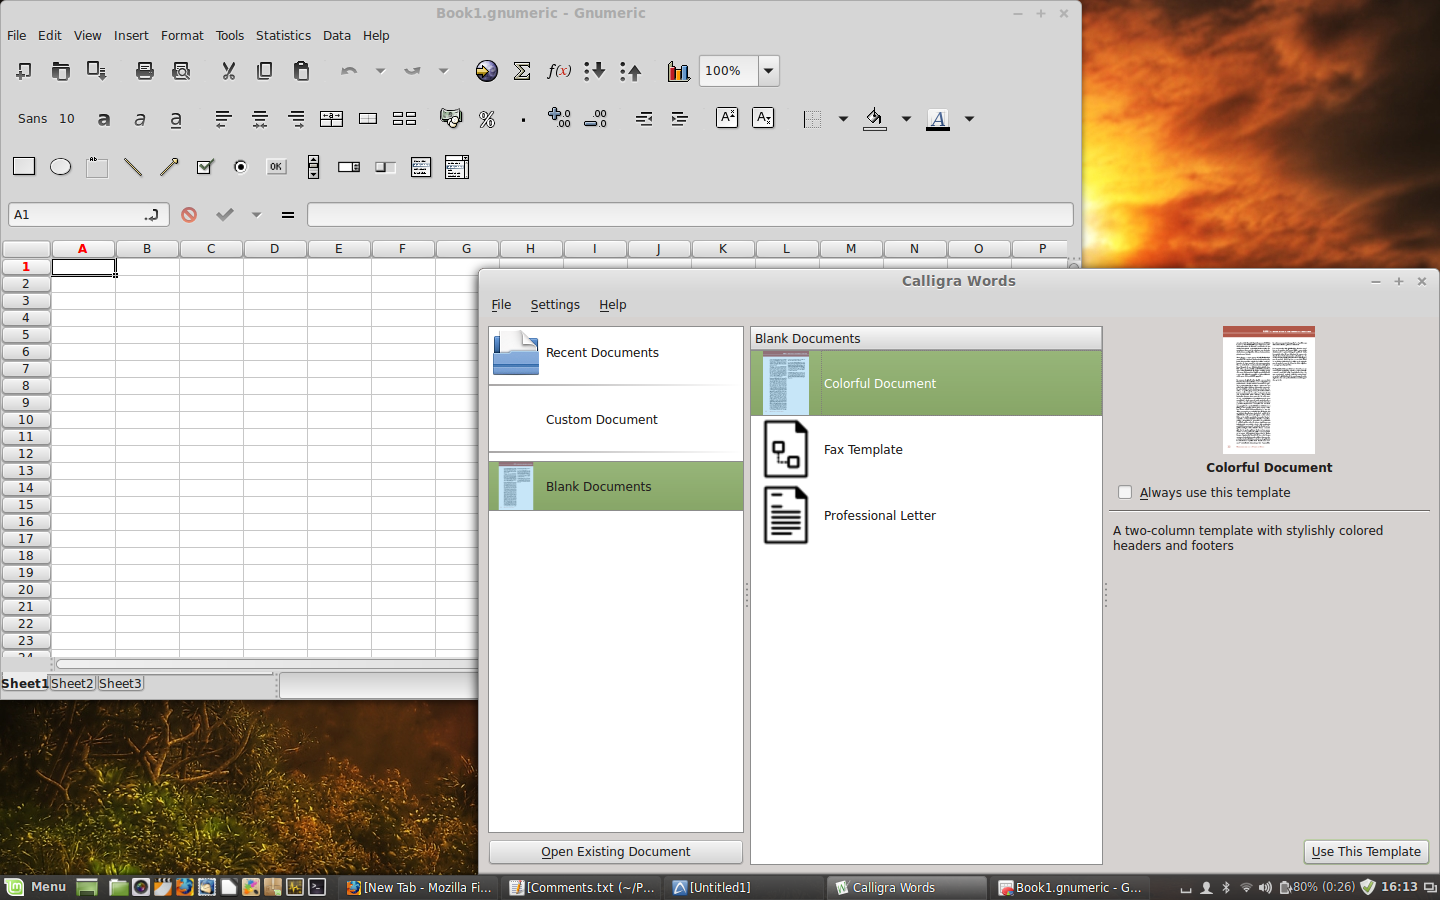The width and height of the screenshot is (1440, 900).
Task: Expand the redo history dropdown
Action: (443, 71)
